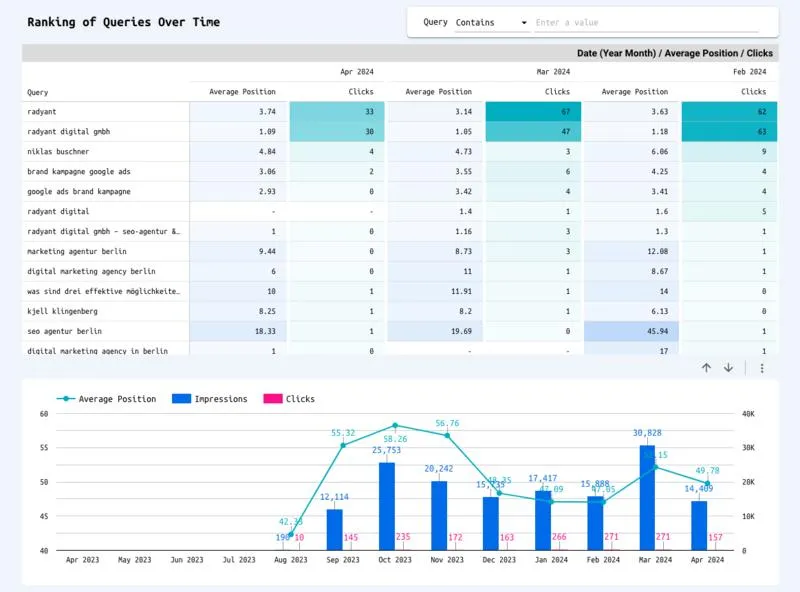Open the Contains condition dropdown
This screenshot has height=592, width=800.
point(491,22)
